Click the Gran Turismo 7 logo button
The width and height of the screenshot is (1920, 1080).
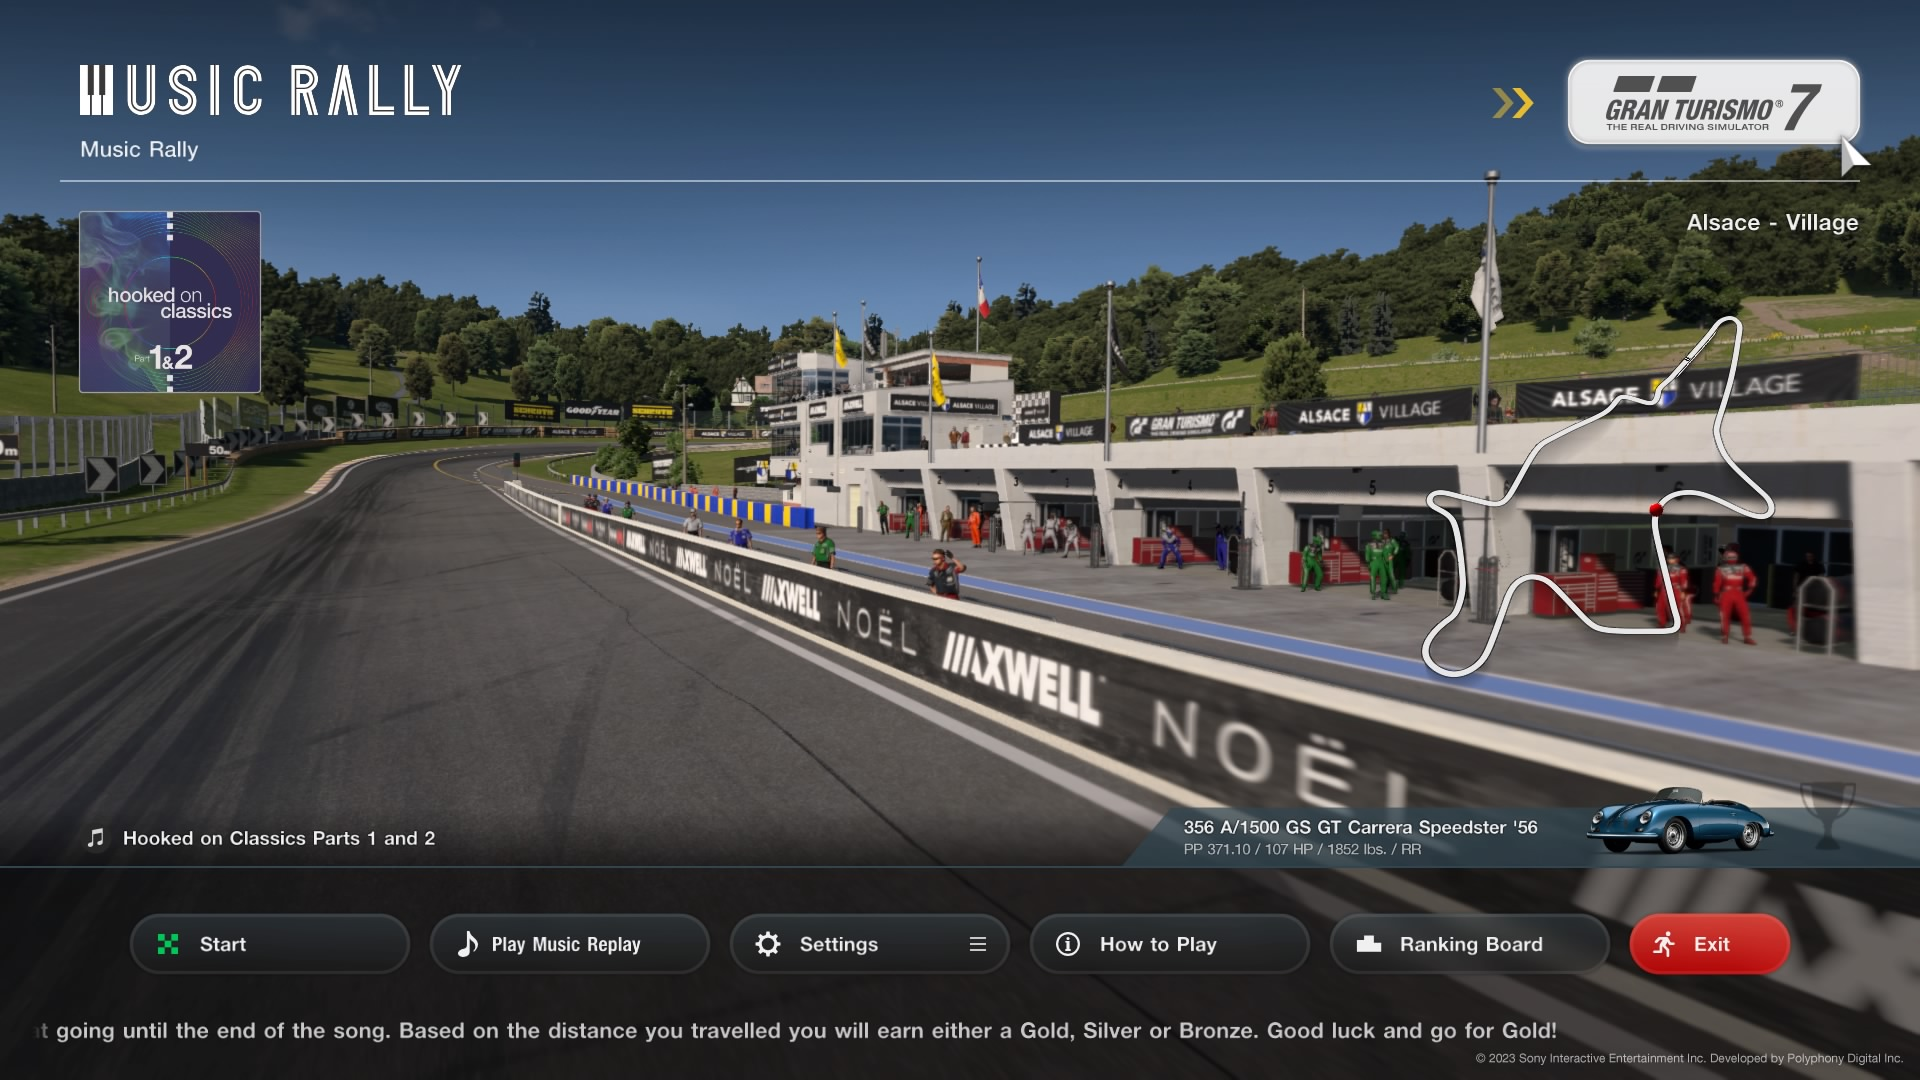[1712, 103]
